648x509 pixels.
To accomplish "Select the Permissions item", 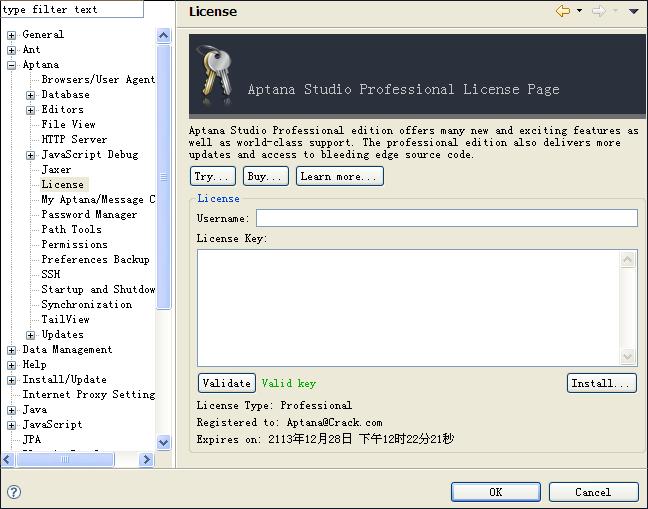I will pos(74,244).
